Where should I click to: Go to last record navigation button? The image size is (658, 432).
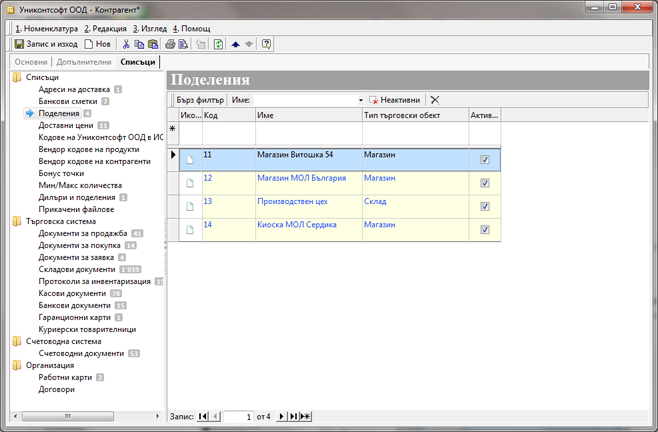click(x=293, y=416)
